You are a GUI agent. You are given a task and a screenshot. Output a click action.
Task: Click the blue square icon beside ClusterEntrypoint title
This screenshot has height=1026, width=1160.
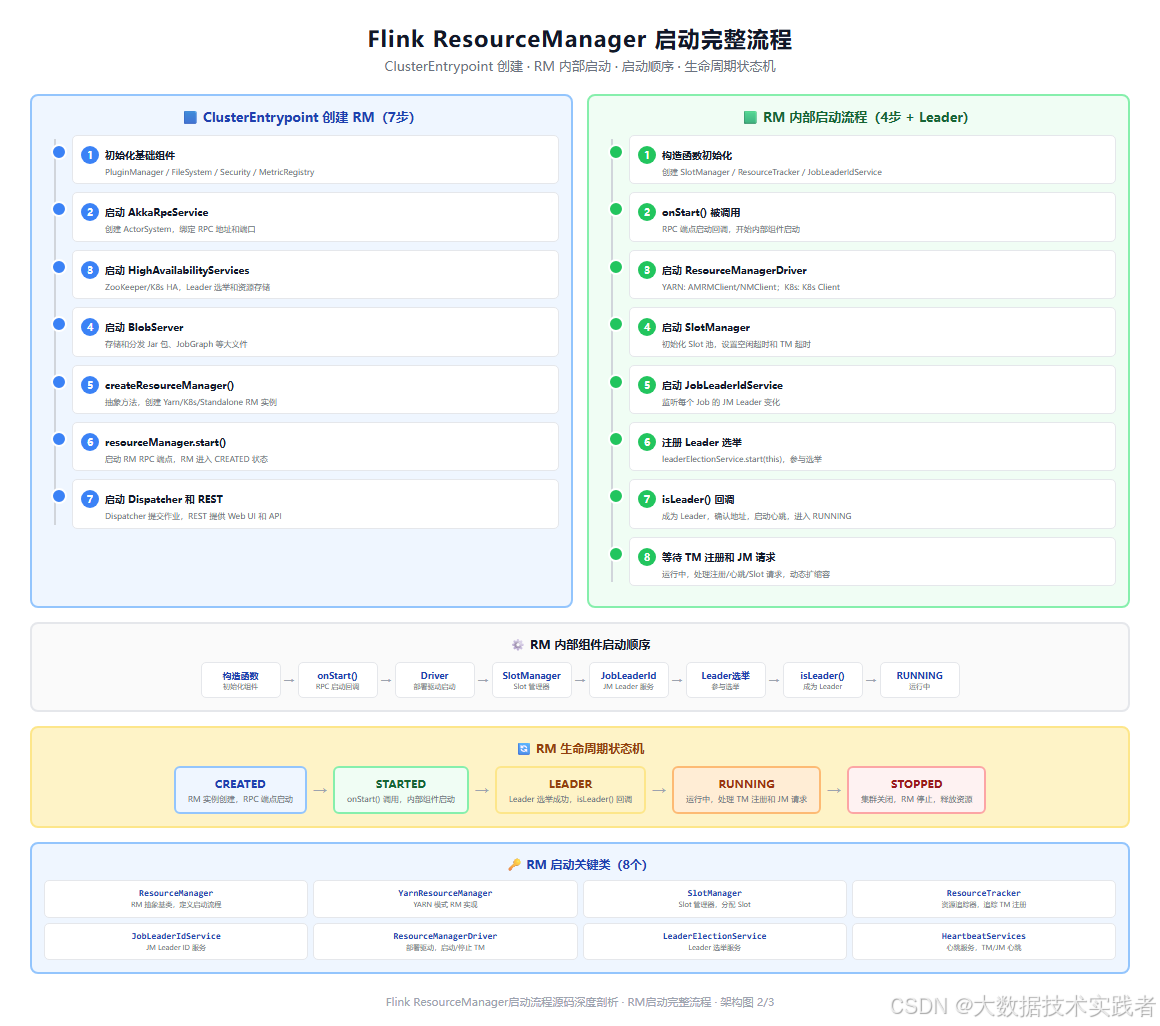(190, 117)
